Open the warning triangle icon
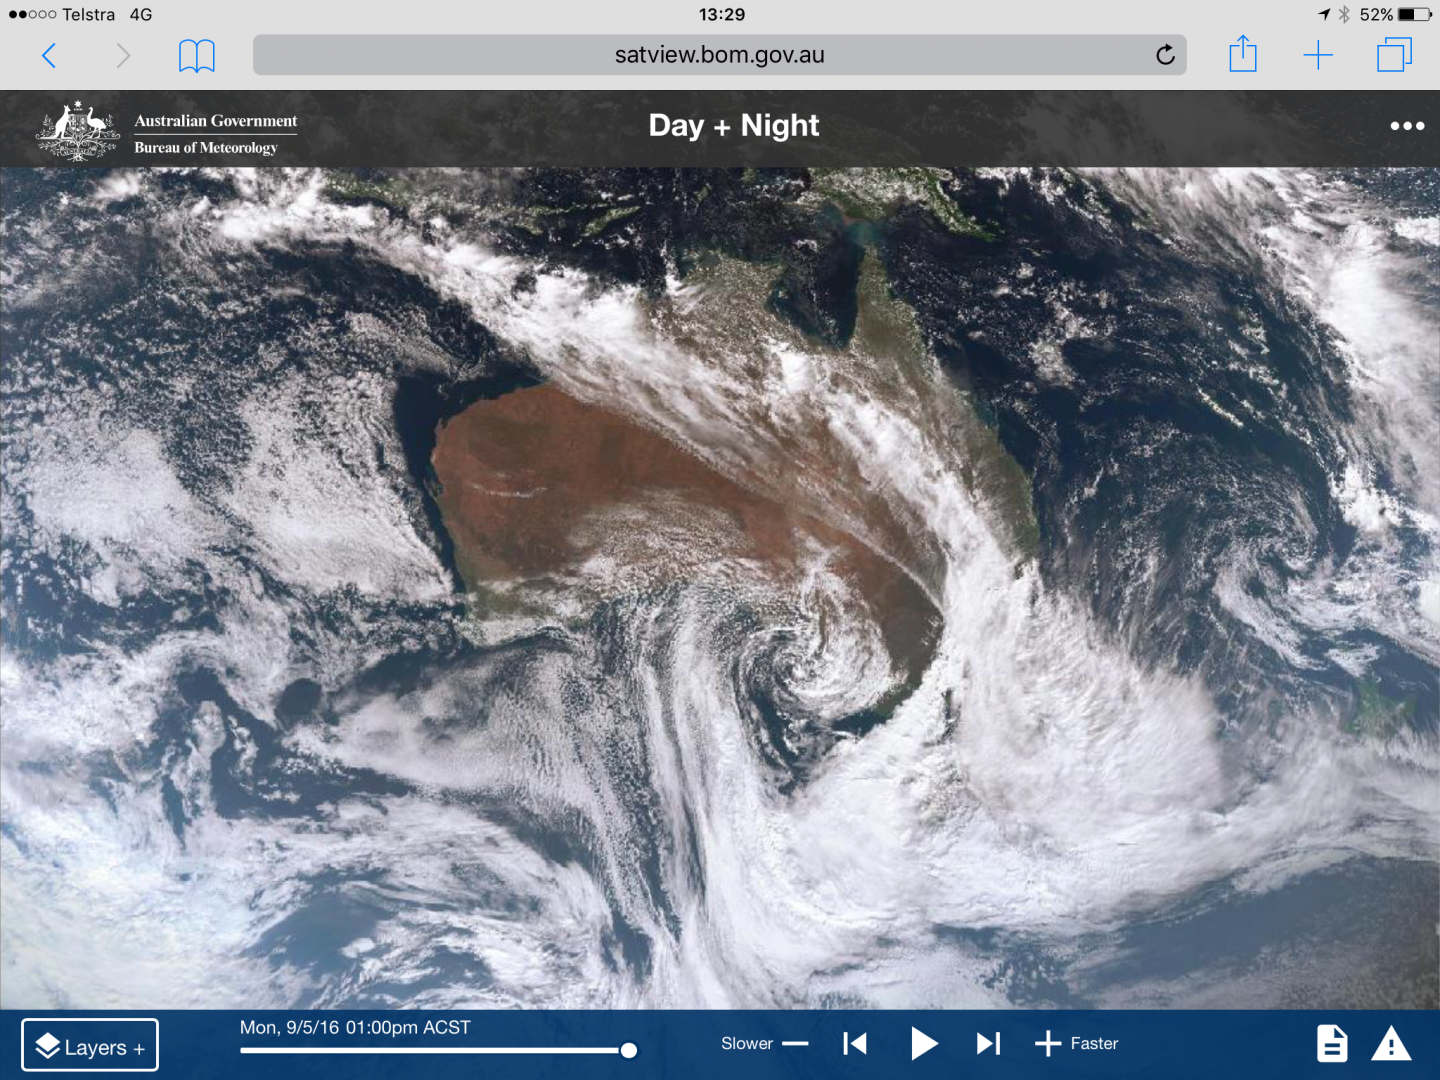1440x1080 pixels. click(1391, 1044)
